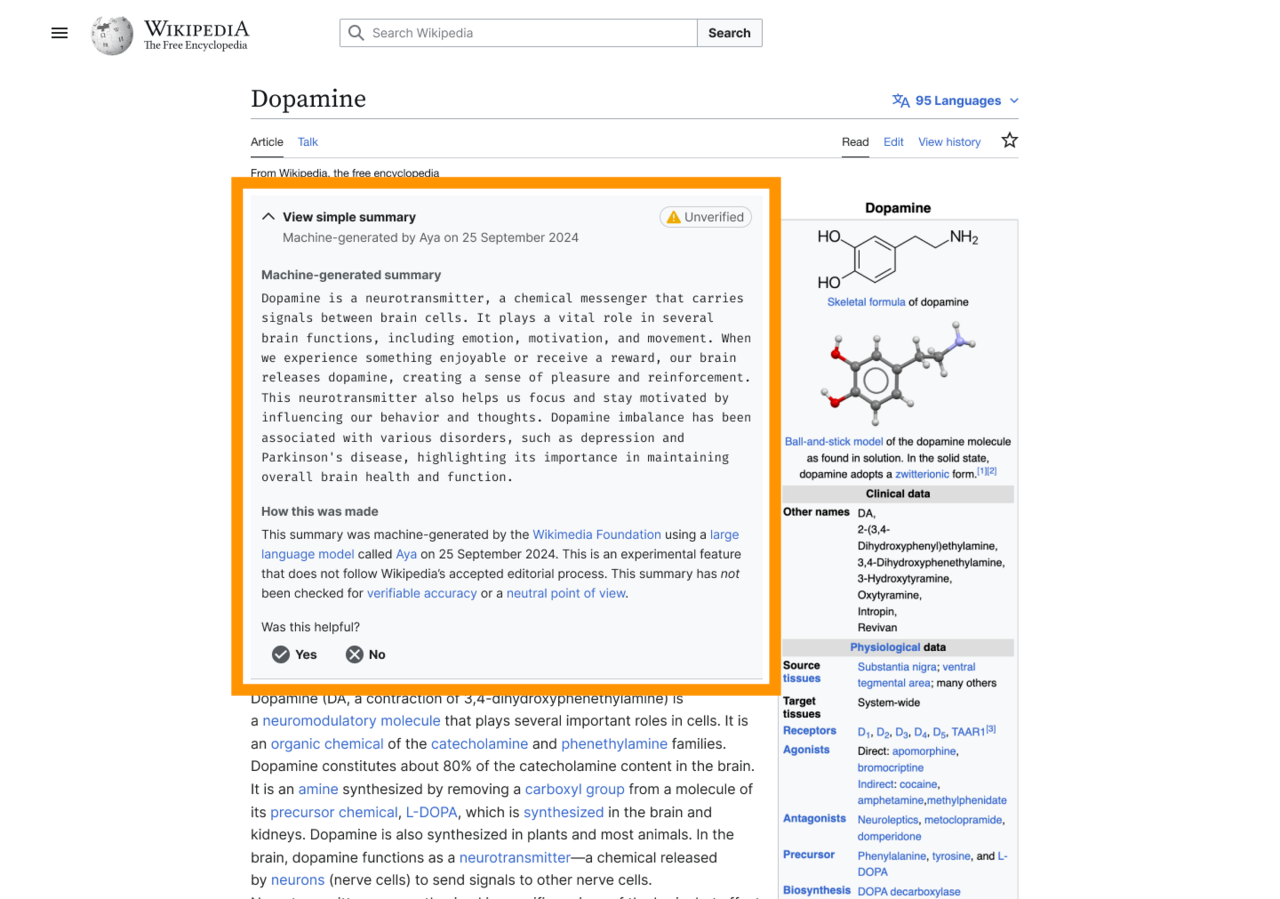Open the catecholamine link
Screen dimensions: 1280x899
coord(479,744)
